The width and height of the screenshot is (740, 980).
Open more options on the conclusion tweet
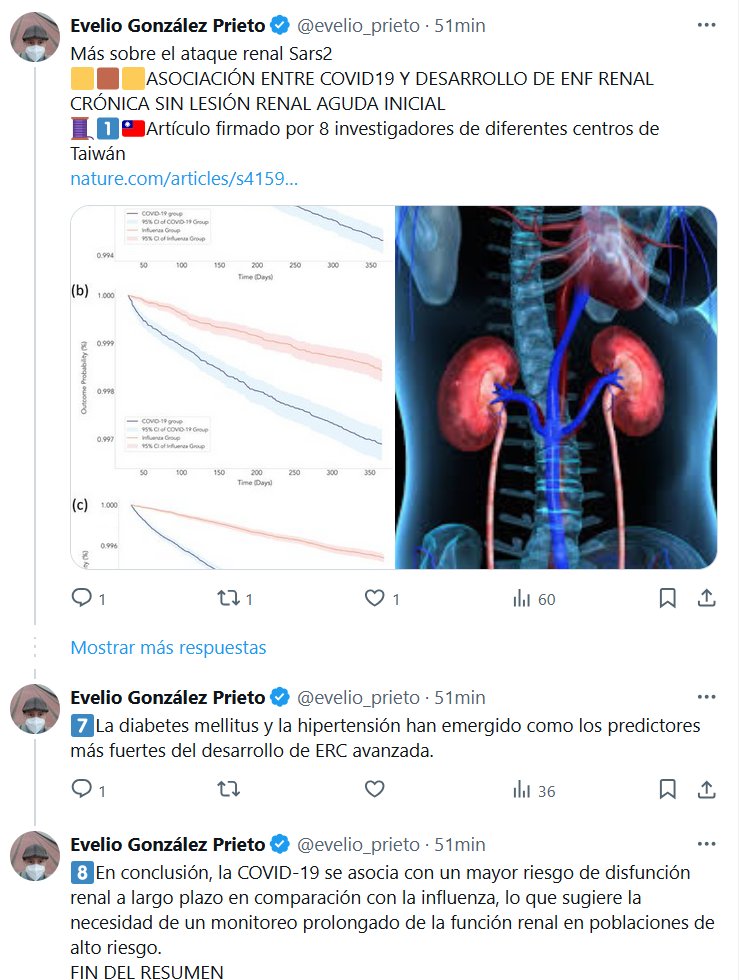pos(706,844)
